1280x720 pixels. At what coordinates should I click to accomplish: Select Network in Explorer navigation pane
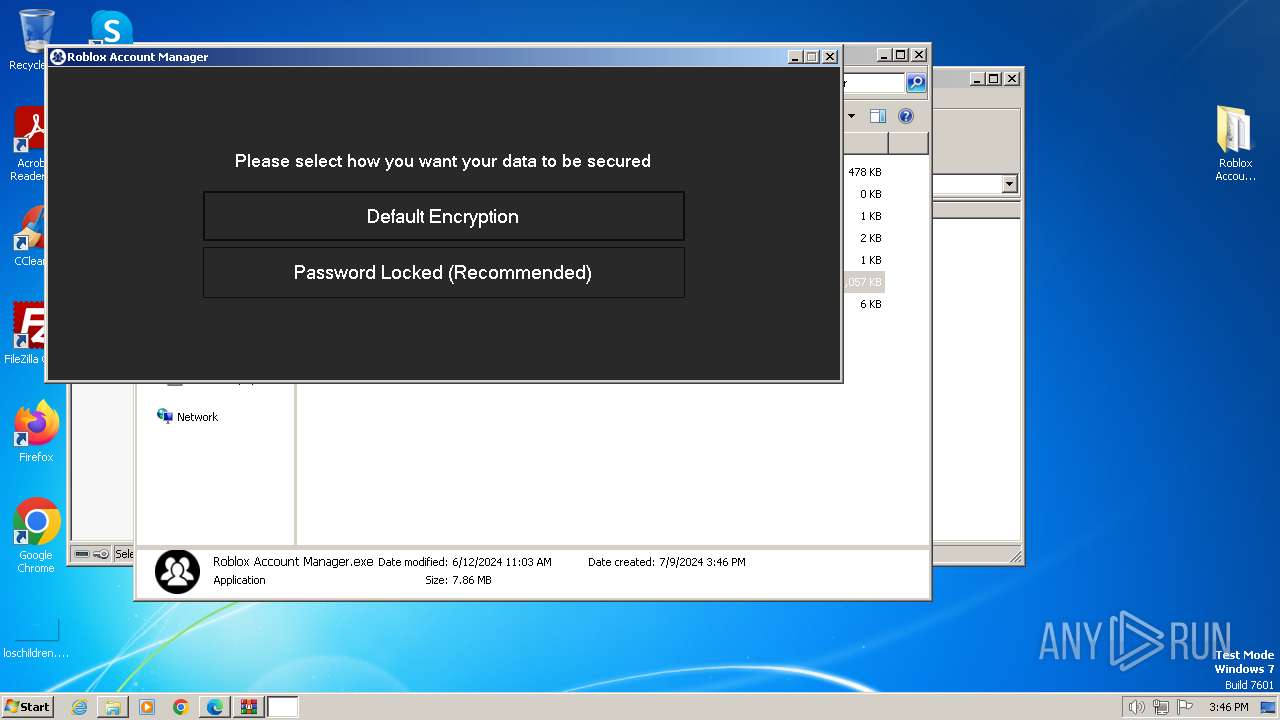click(187, 417)
